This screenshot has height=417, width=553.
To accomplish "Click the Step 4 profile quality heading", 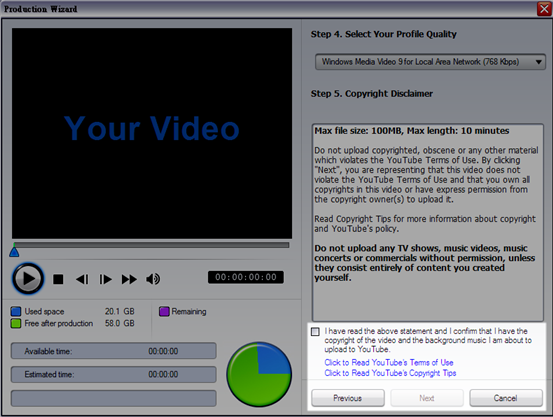I will click(384, 34).
